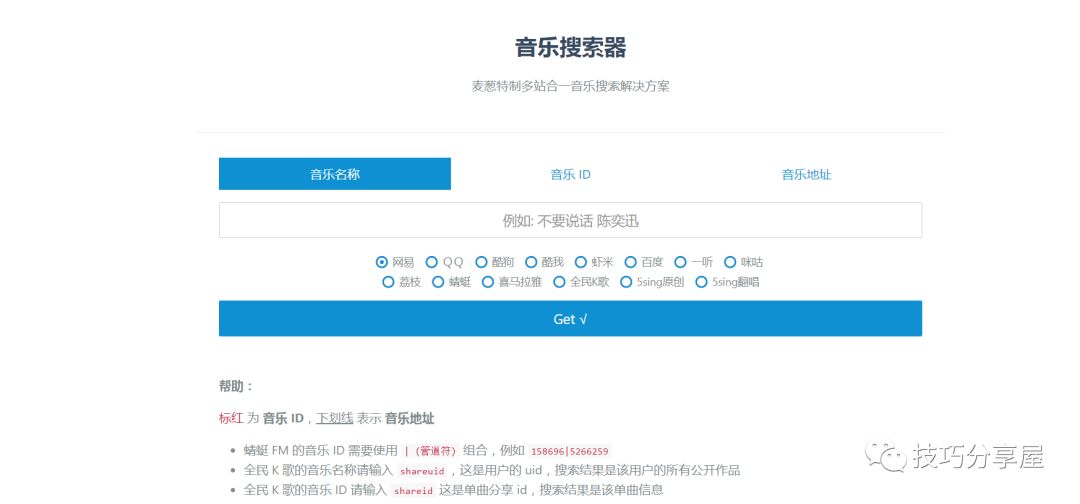Choose the 酷我 radio option

(531, 262)
